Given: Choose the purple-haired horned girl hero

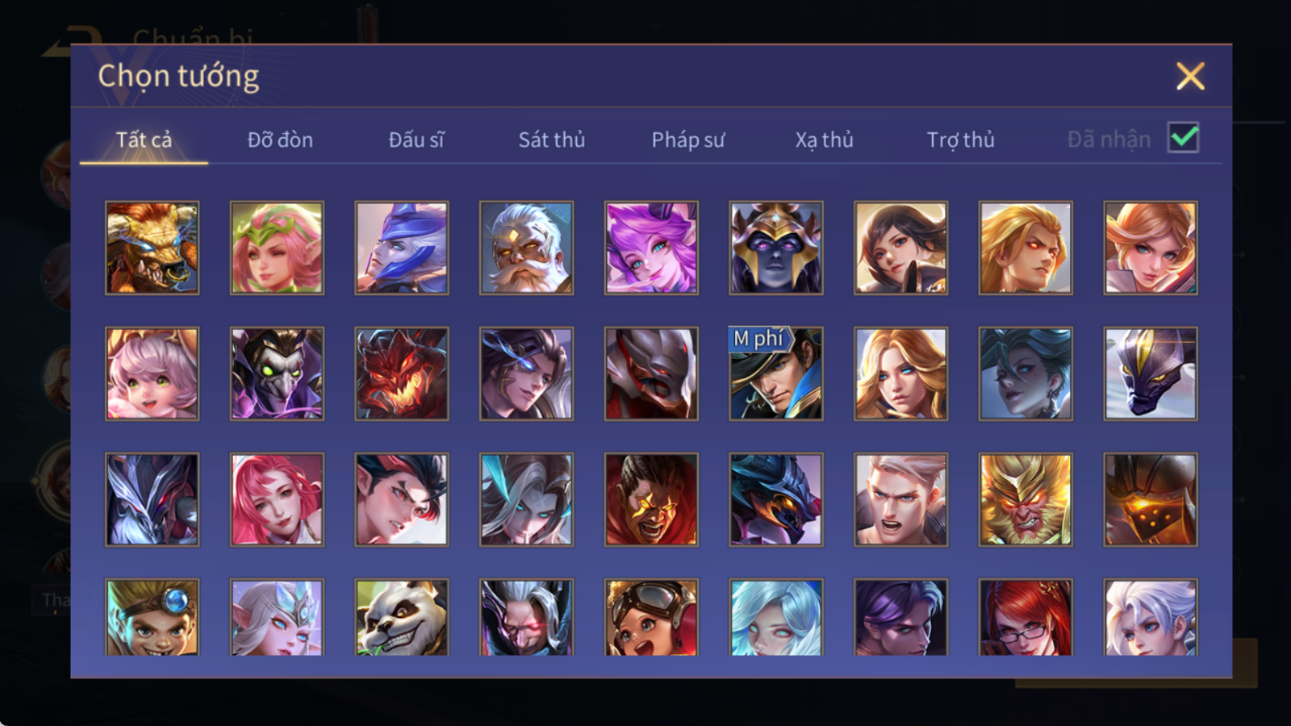Looking at the screenshot, I should [x=651, y=248].
